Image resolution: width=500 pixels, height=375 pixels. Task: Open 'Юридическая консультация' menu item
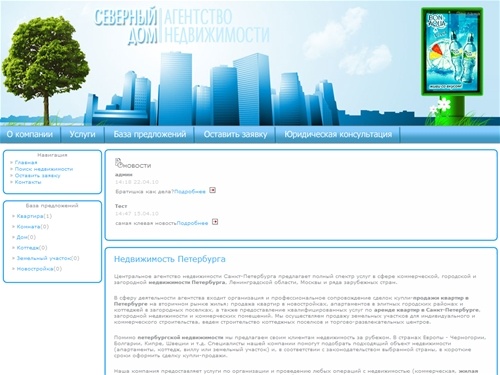tap(338, 134)
